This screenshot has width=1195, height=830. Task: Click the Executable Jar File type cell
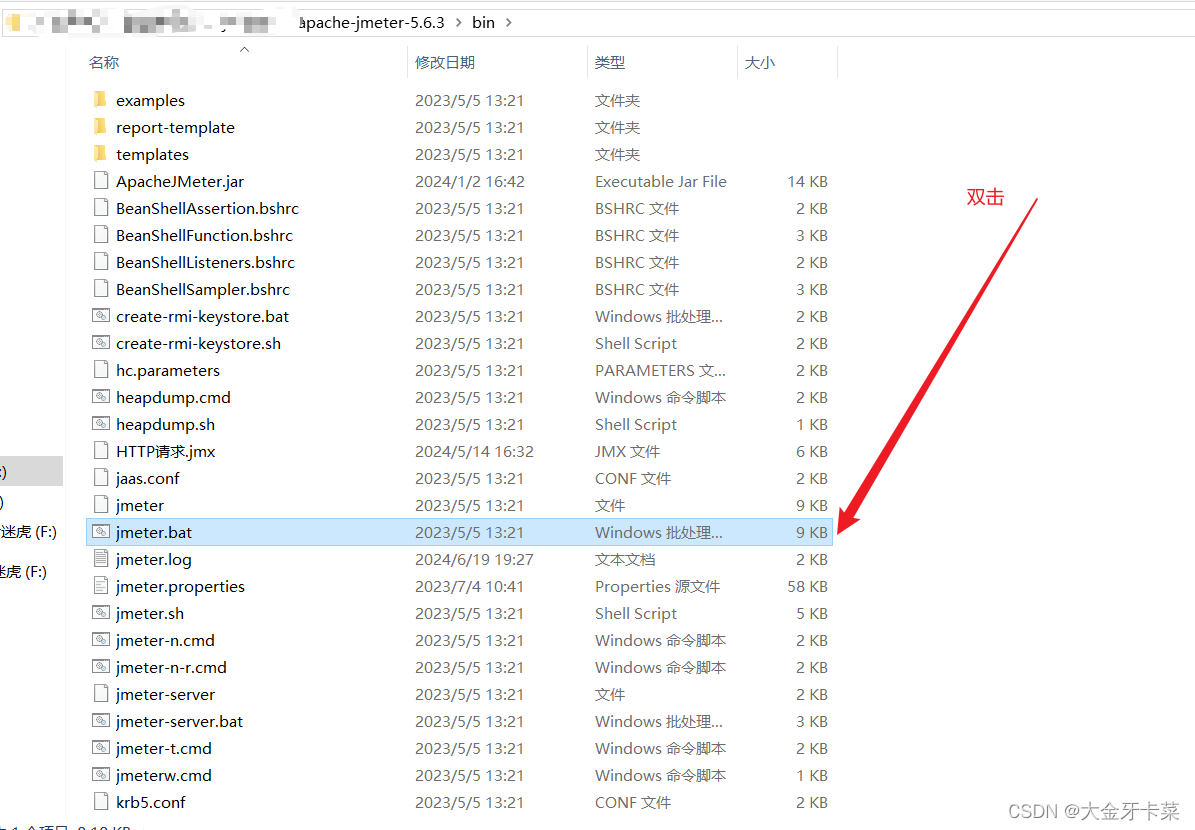click(x=661, y=181)
